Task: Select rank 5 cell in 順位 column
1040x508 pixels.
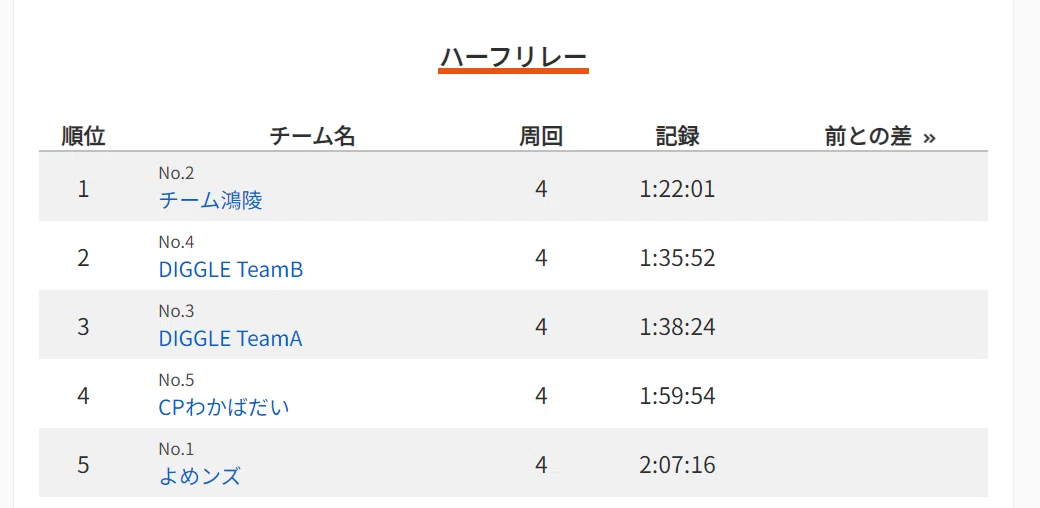Action: coord(83,465)
